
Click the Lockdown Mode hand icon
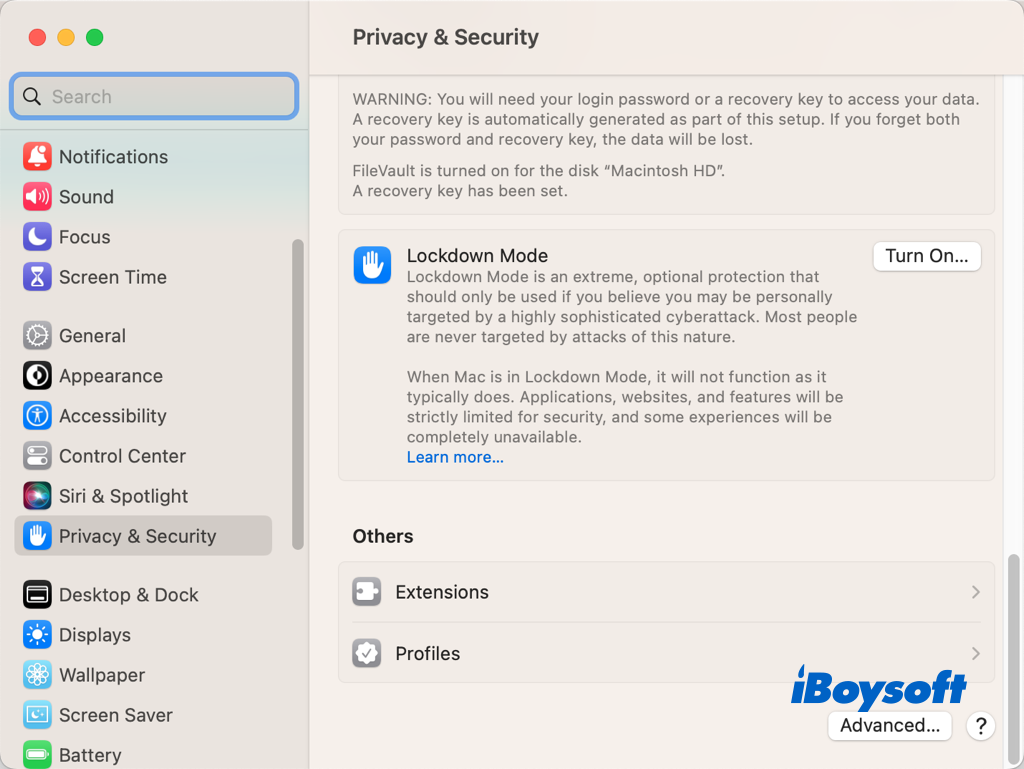(372, 265)
